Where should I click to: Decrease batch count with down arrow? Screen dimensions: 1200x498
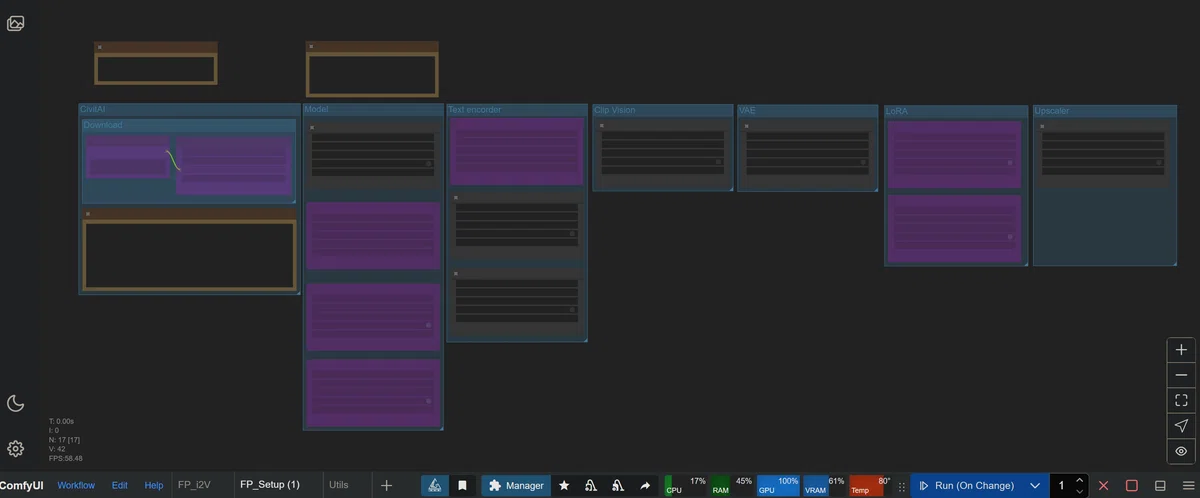[1079, 491]
